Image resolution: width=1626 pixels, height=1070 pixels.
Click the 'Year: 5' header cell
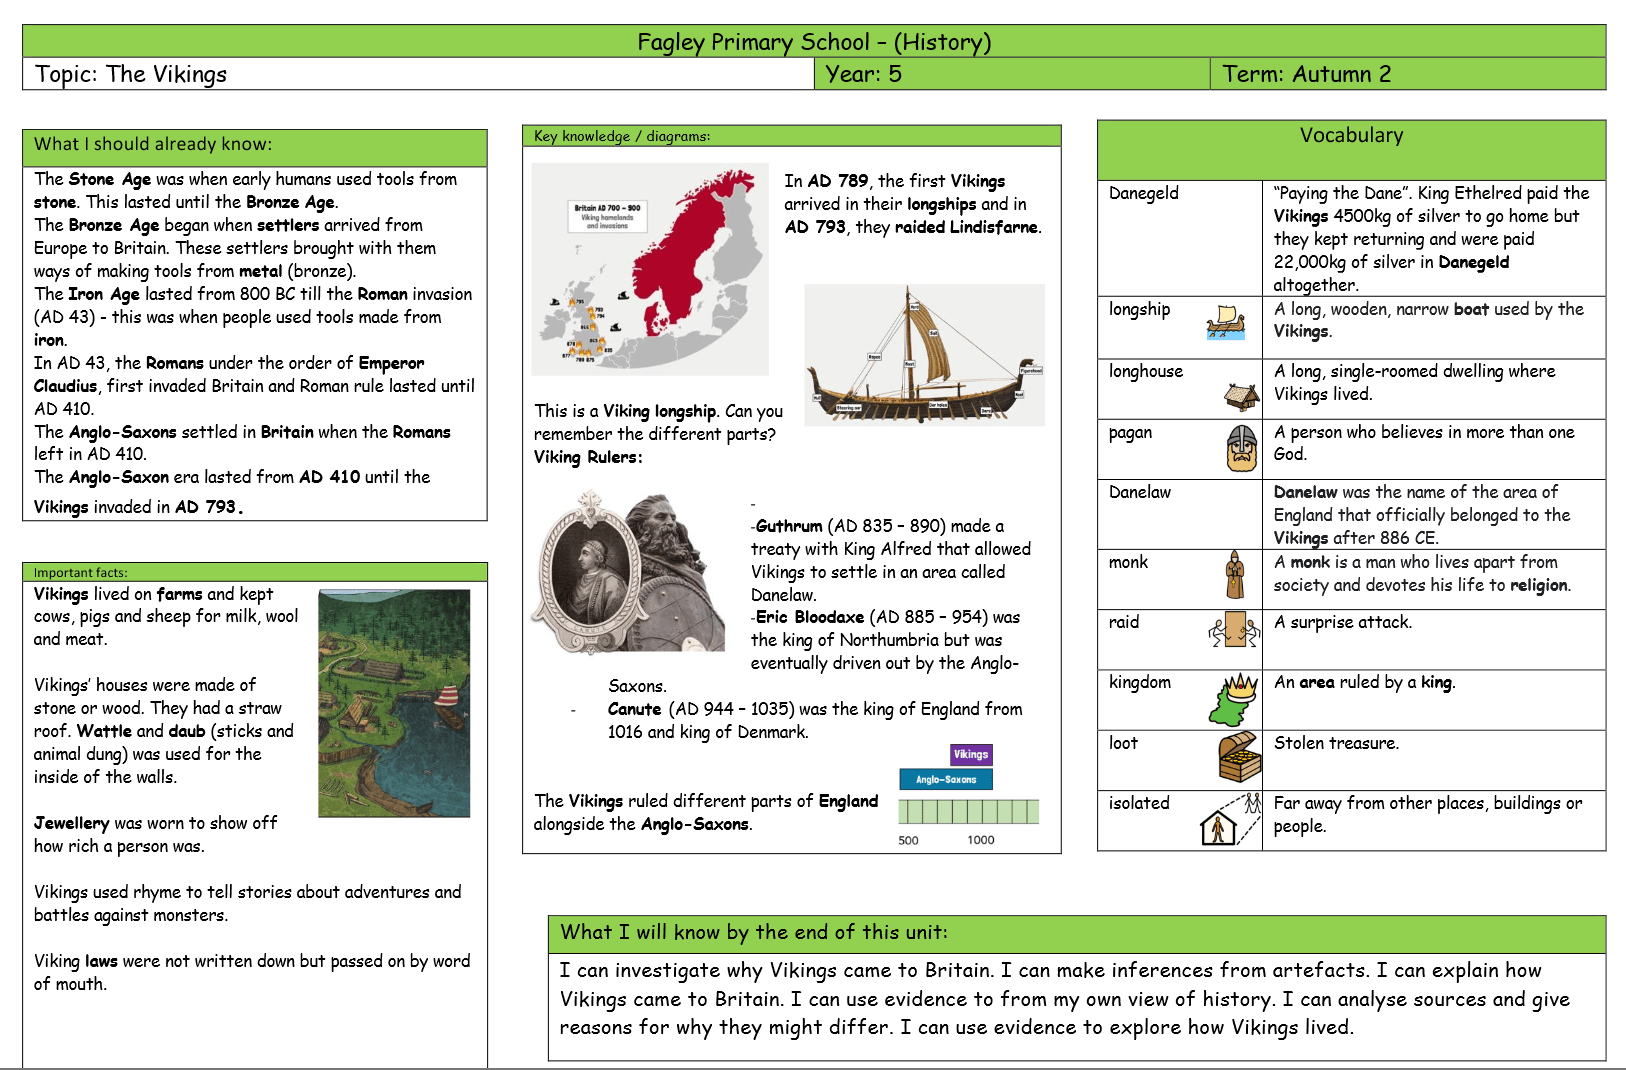1012,74
